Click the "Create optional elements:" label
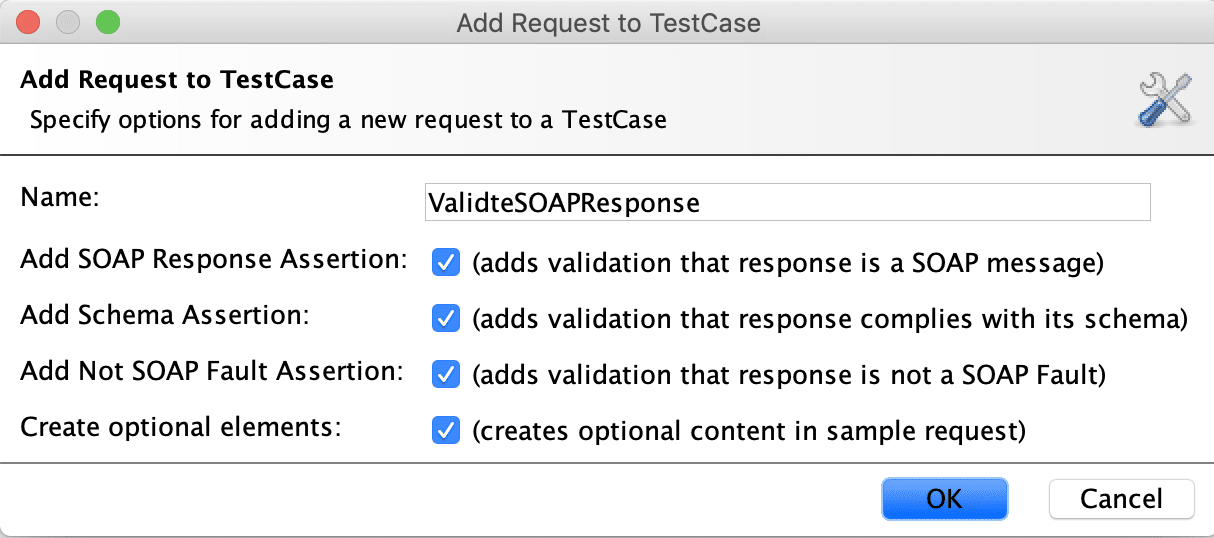 [x=181, y=427]
